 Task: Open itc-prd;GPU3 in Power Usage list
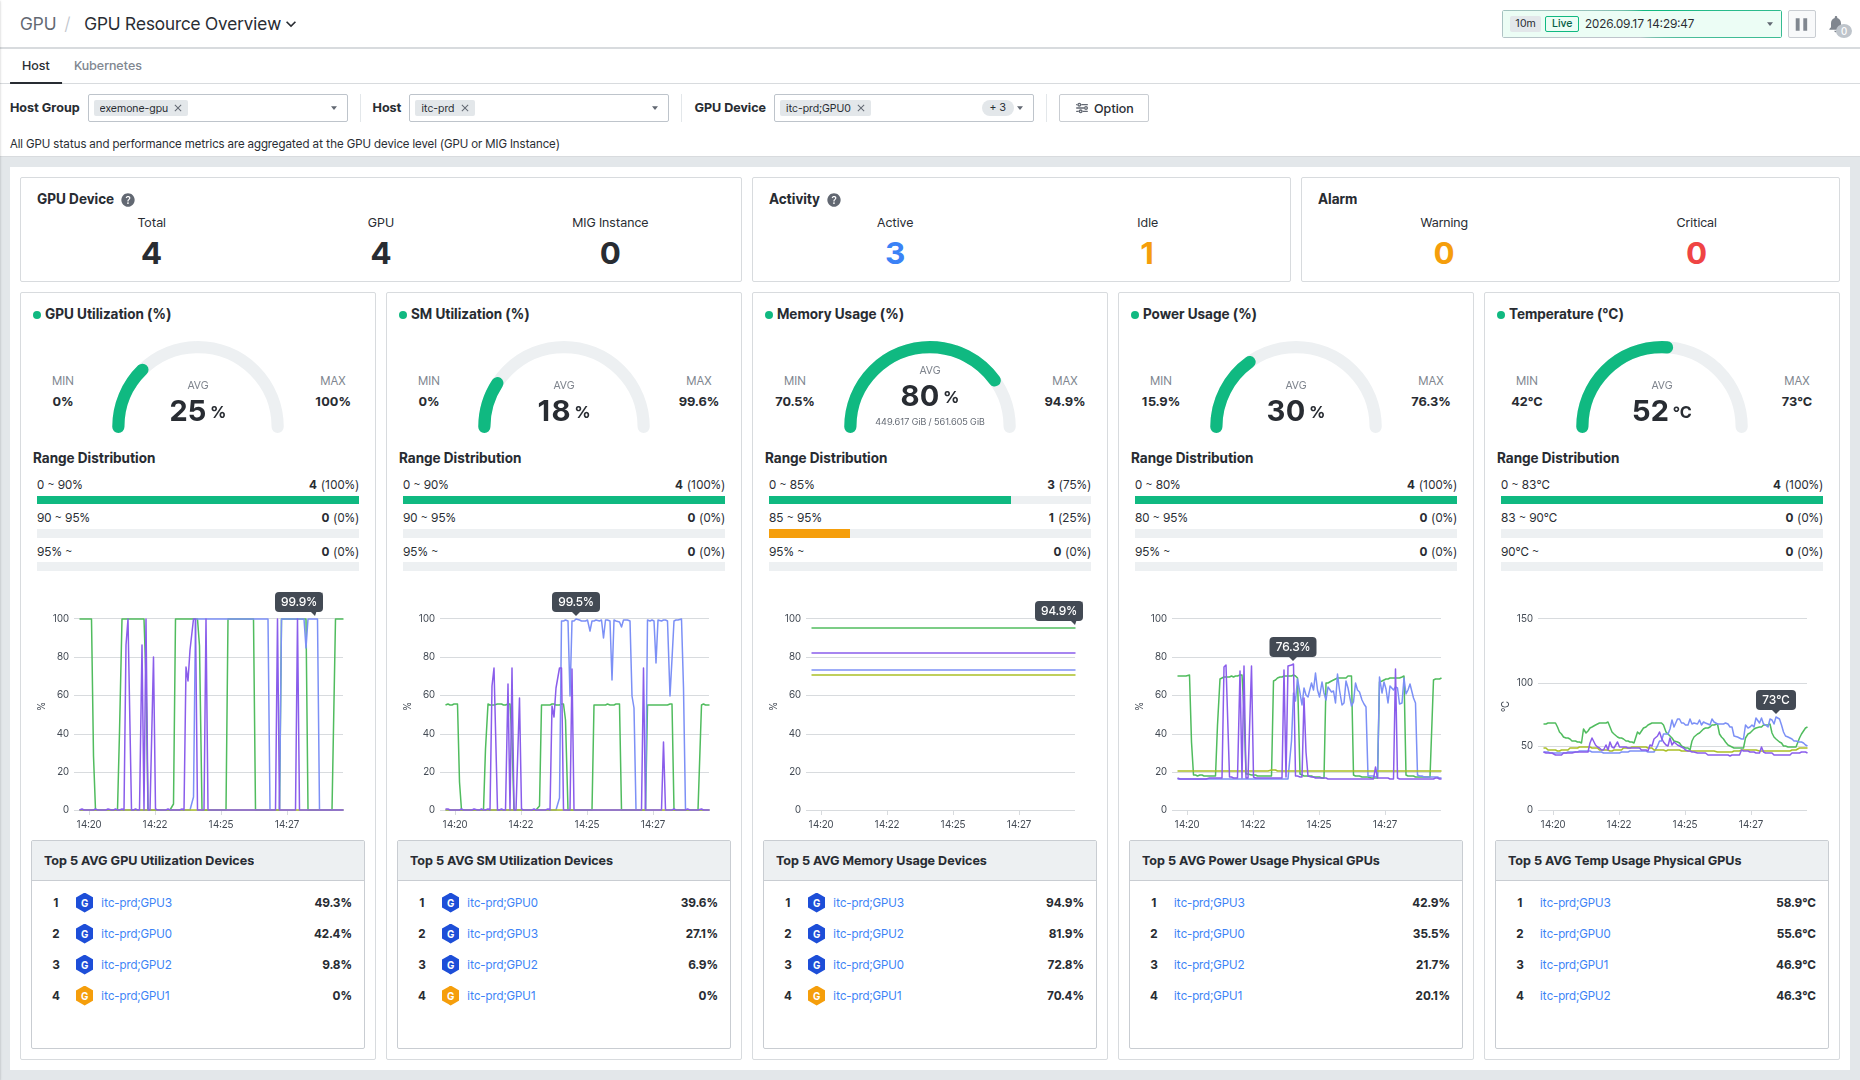(x=1209, y=903)
